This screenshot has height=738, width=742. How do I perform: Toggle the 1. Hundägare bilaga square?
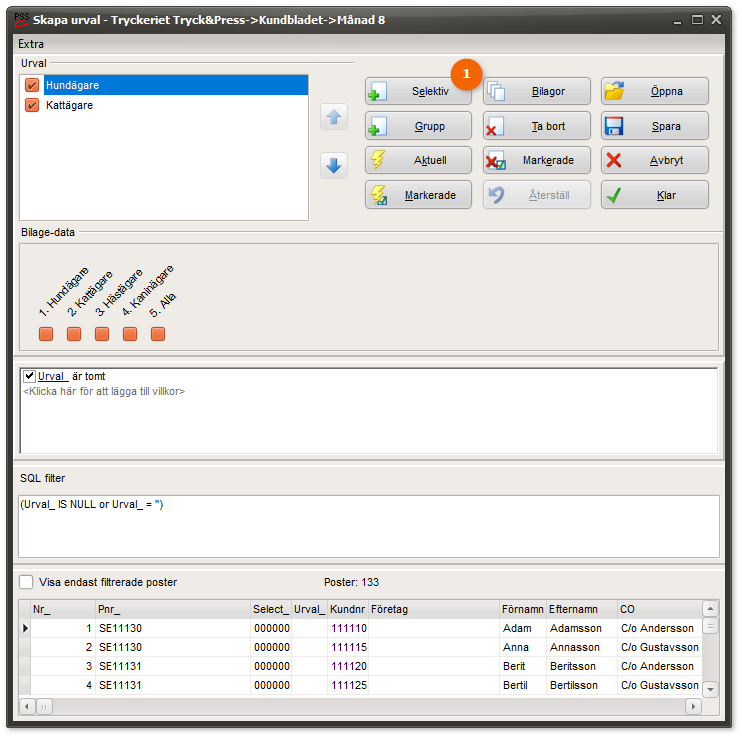point(46,334)
